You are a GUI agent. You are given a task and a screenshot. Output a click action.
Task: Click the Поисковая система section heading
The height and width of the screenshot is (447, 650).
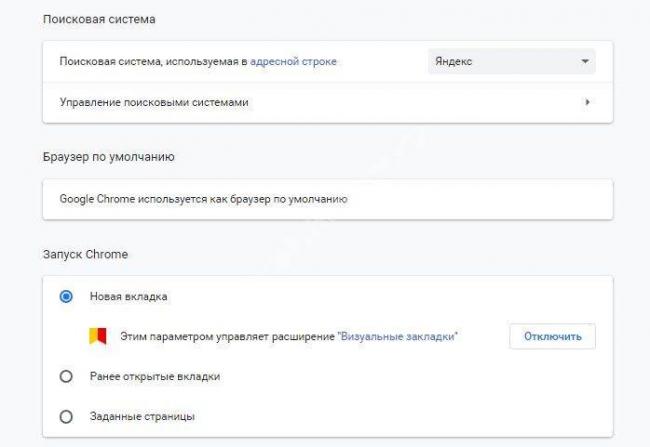pos(99,19)
